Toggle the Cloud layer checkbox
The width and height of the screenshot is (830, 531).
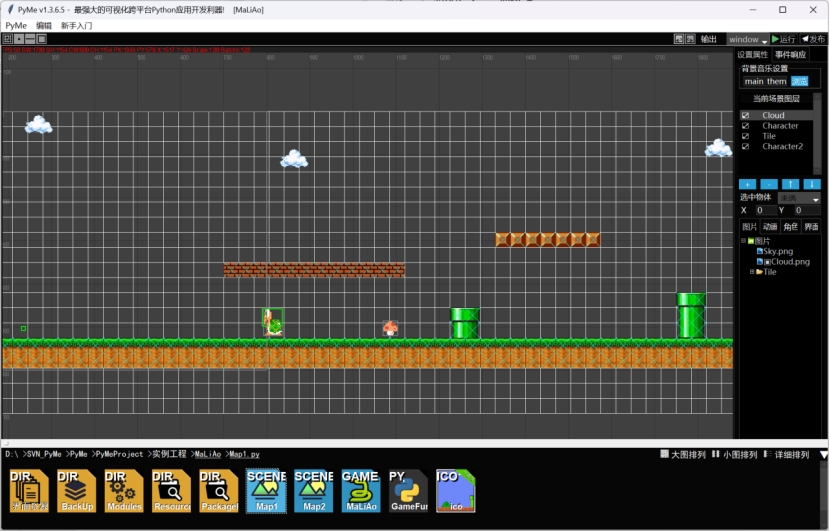pos(745,115)
